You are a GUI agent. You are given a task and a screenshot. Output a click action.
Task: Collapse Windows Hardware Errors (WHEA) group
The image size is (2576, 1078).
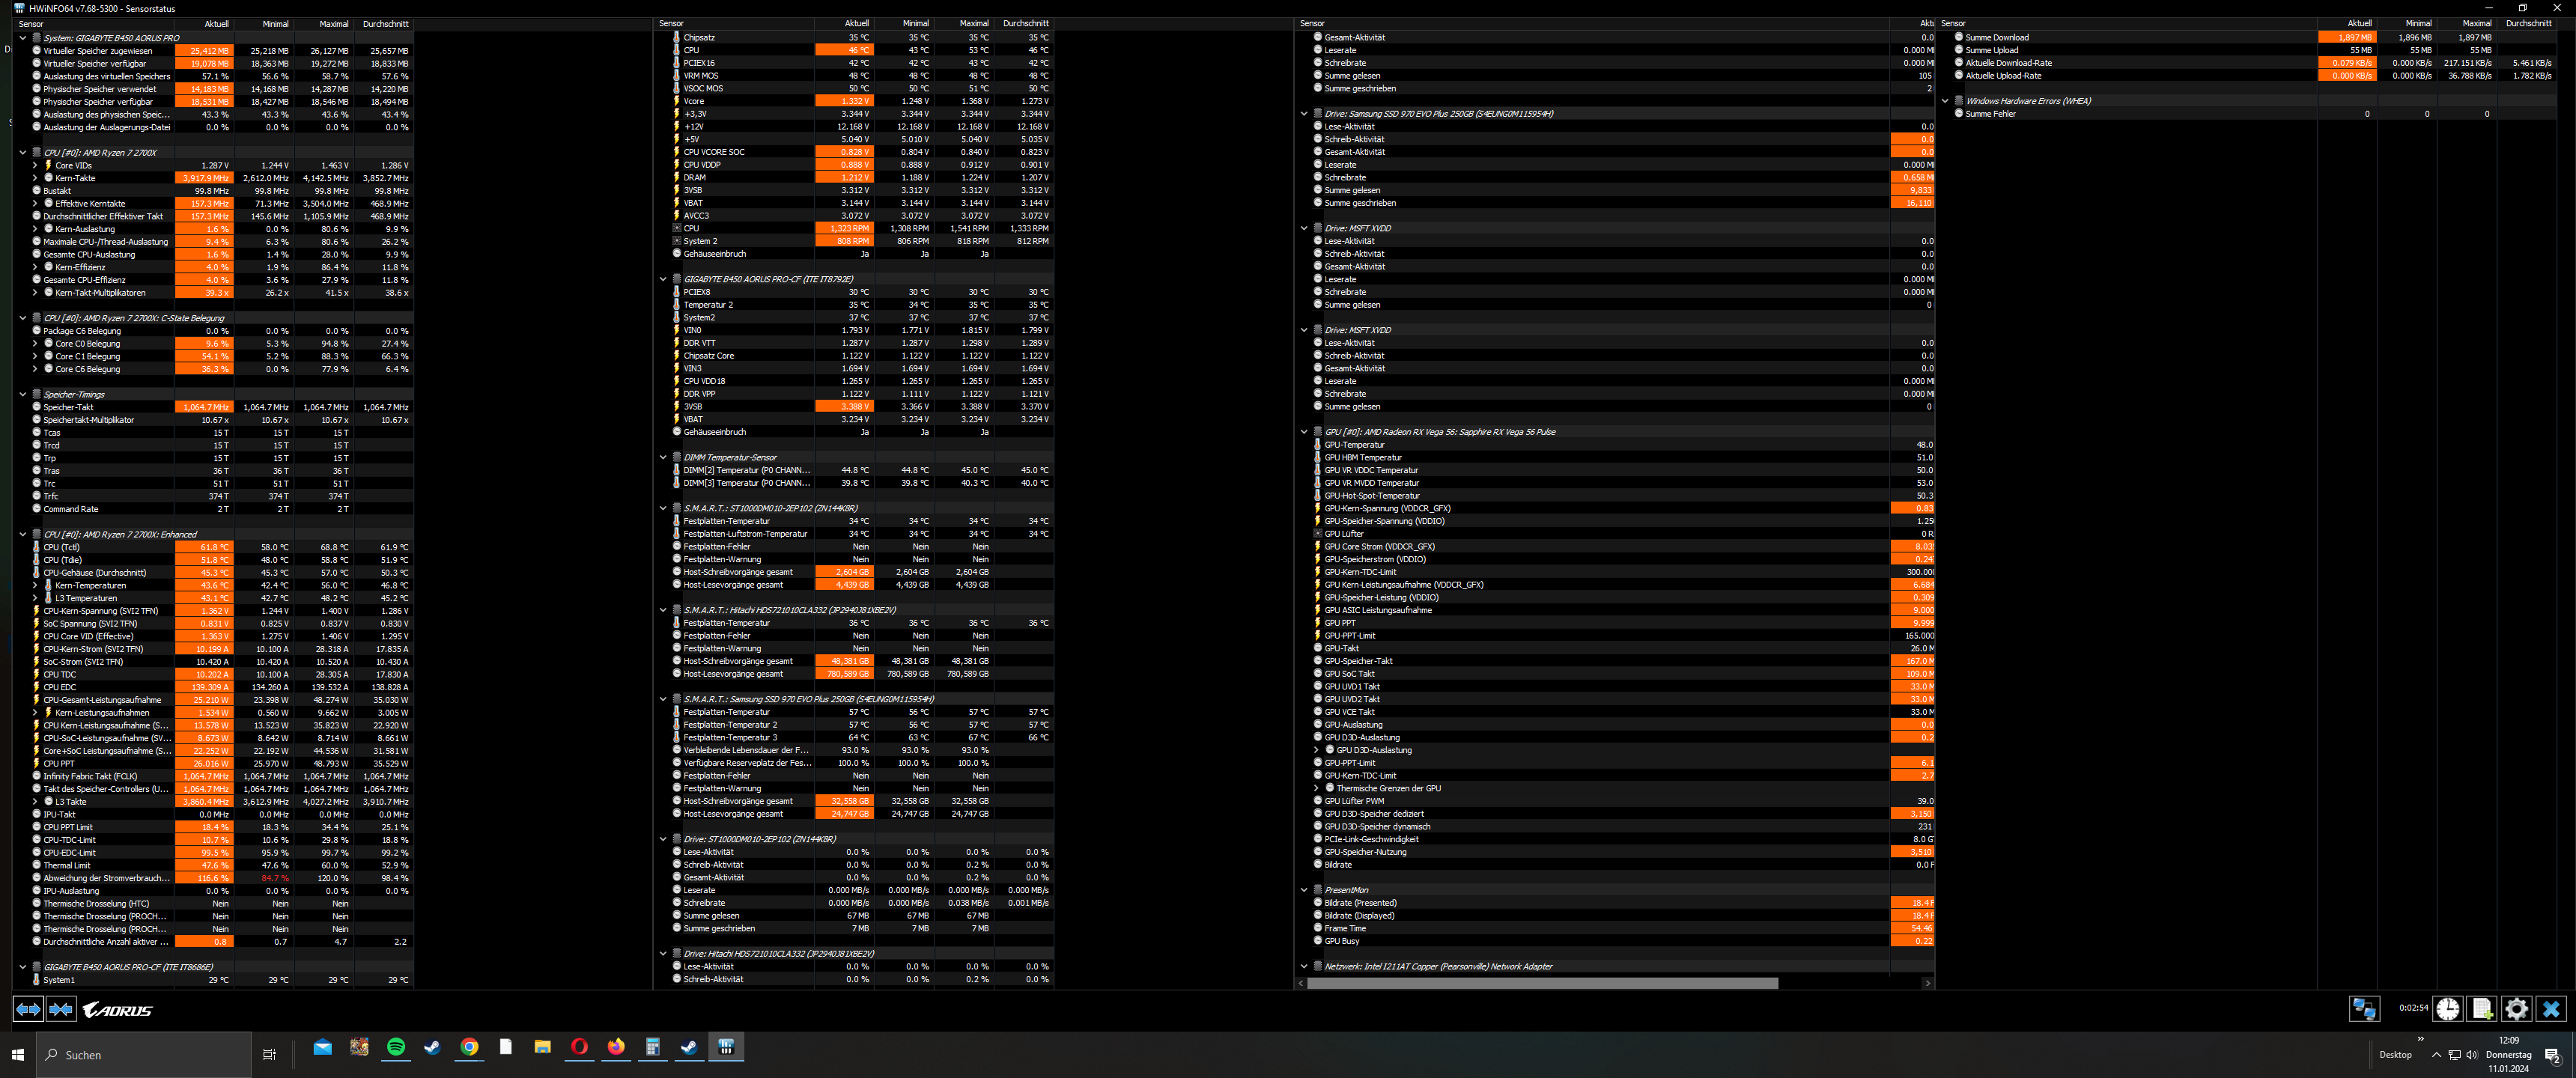(x=1945, y=101)
